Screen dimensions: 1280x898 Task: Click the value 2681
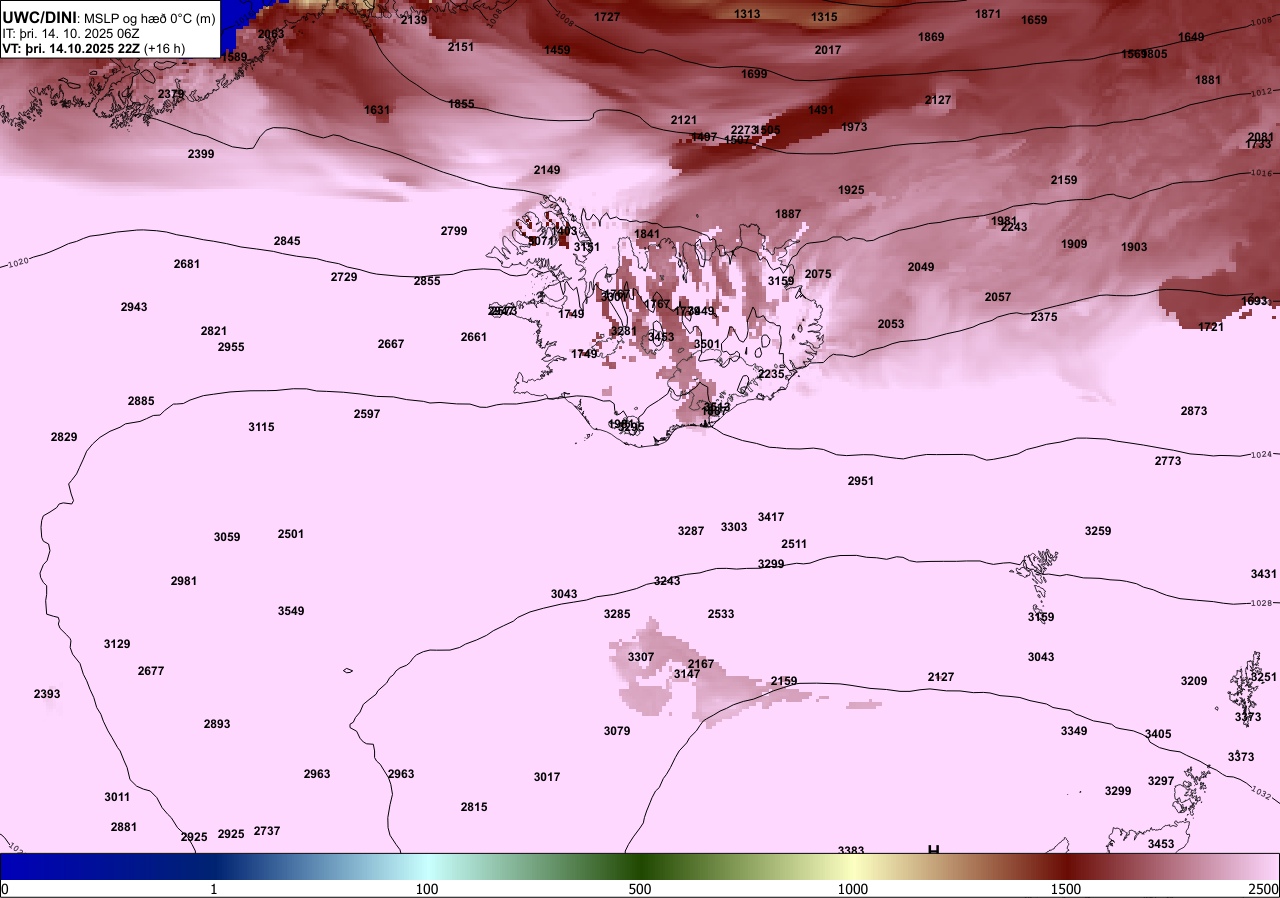pyautogui.click(x=187, y=264)
